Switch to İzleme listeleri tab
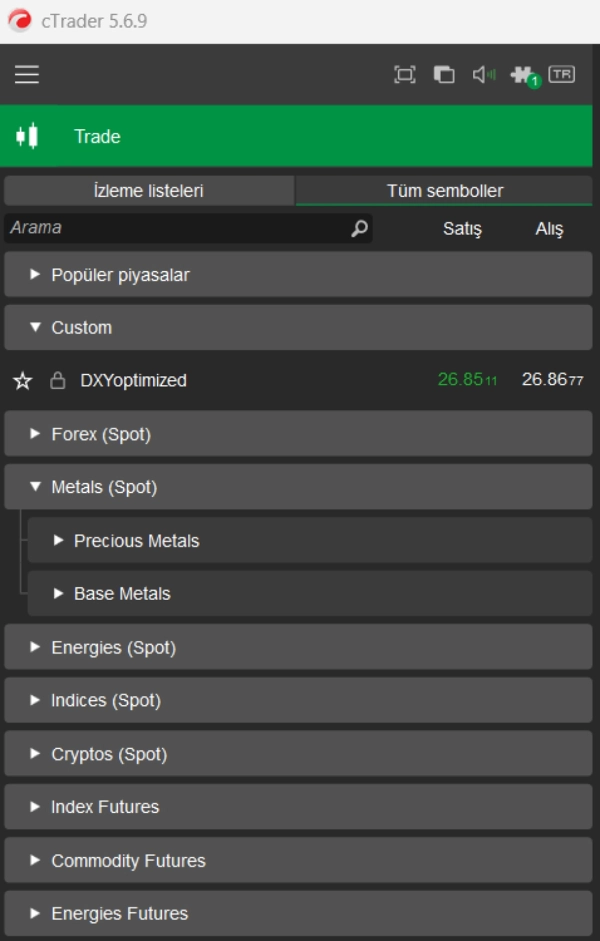The image size is (600, 941). (148, 191)
